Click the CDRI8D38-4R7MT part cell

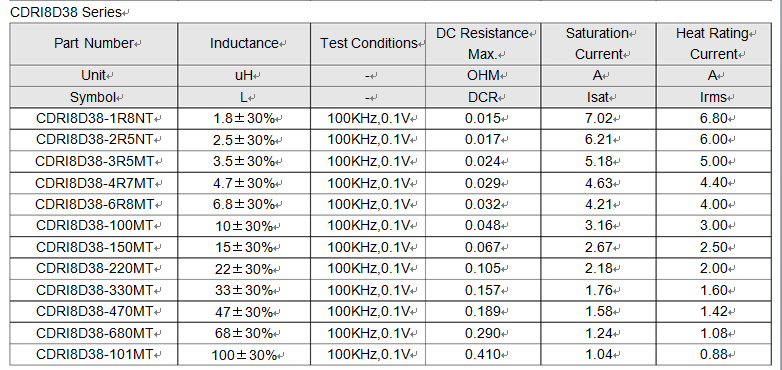[x=94, y=183]
